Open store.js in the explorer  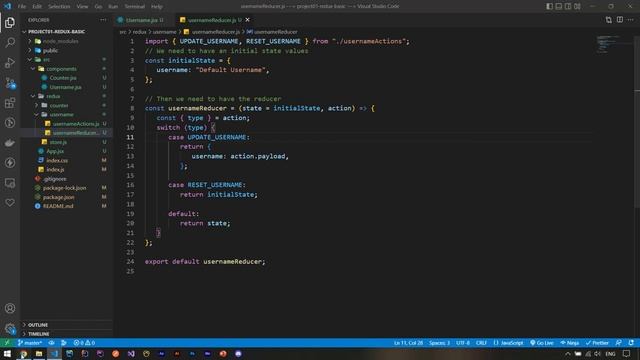pyautogui.click(x=58, y=142)
